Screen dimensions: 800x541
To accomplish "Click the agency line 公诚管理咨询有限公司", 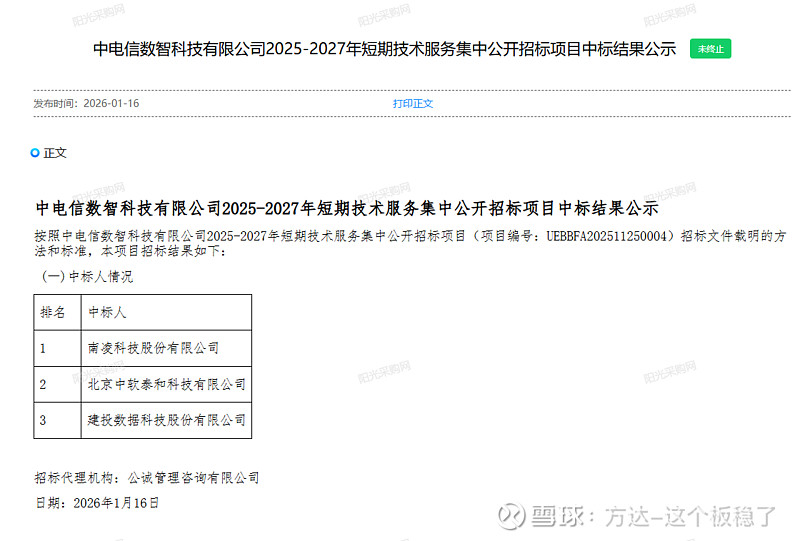I will [147, 478].
